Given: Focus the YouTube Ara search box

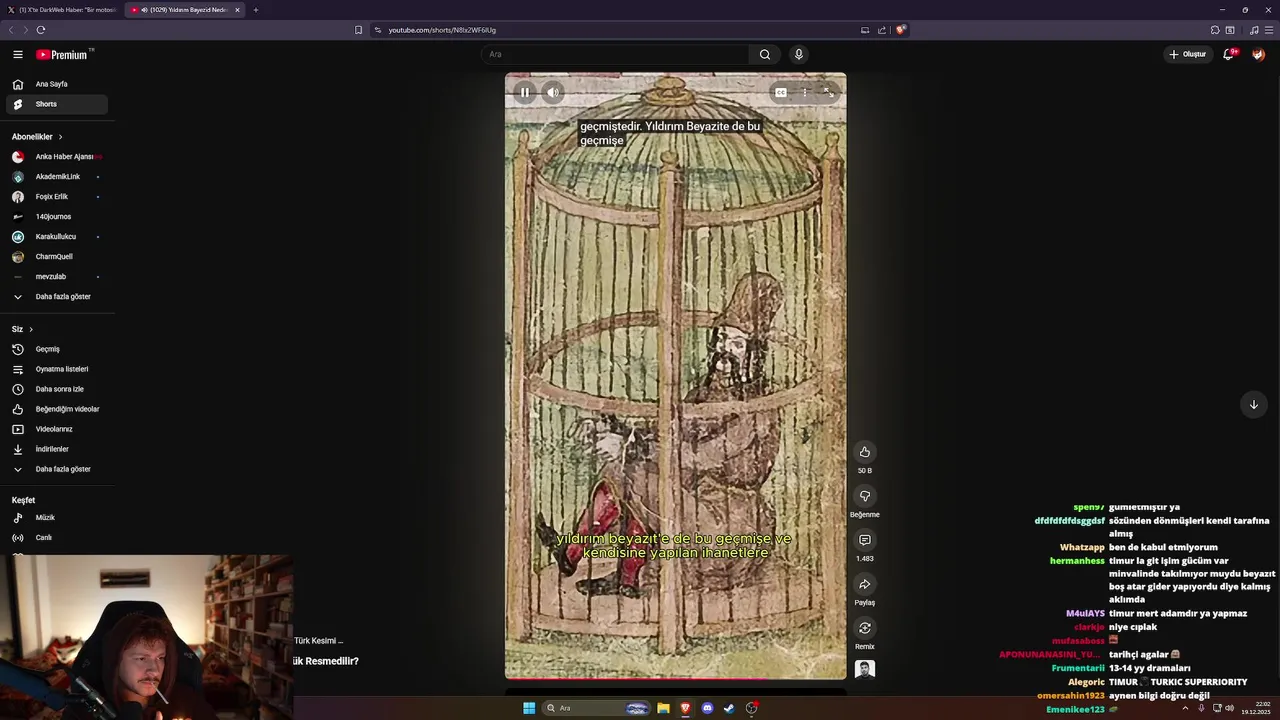Looking at the screenshot, I should tap(615, 54).
